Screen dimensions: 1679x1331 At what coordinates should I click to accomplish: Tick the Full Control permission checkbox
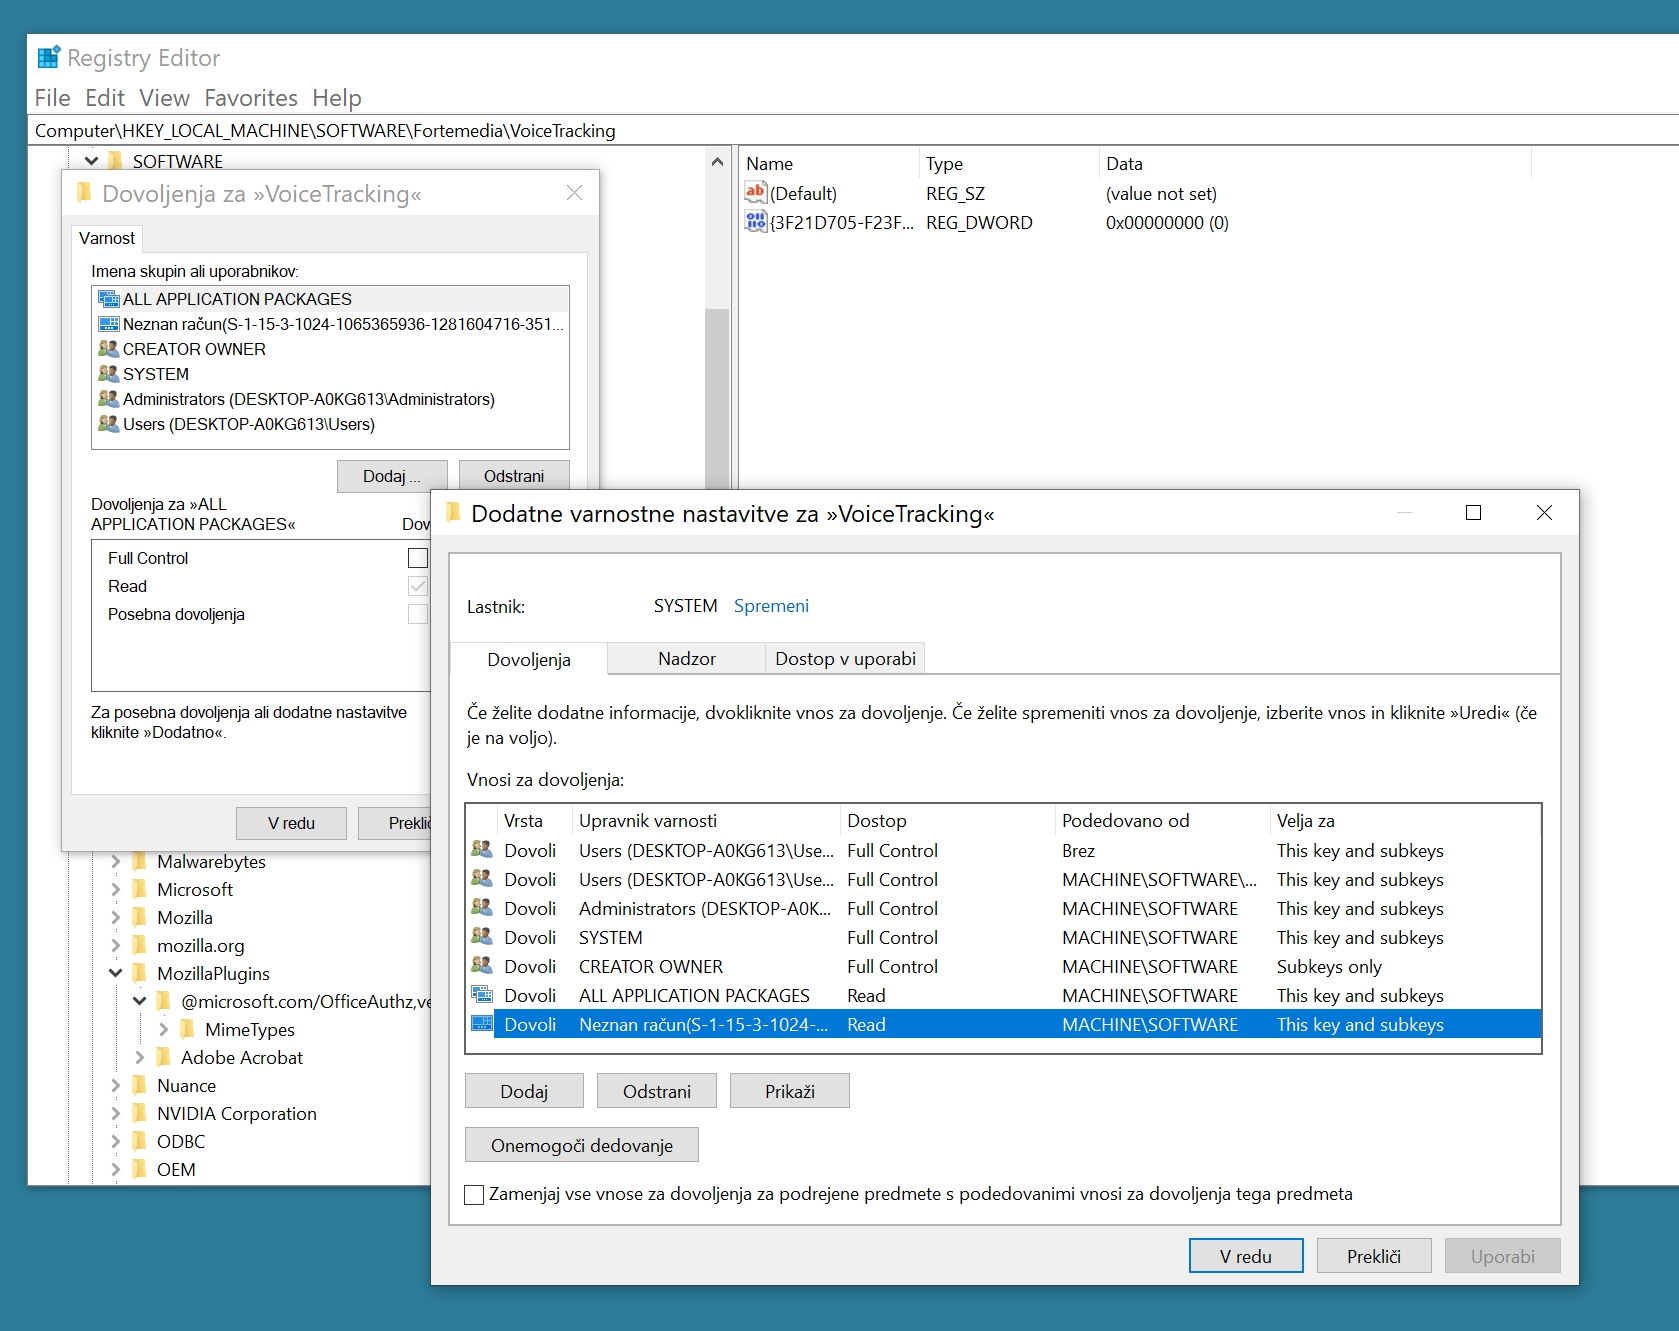(418, 558)
